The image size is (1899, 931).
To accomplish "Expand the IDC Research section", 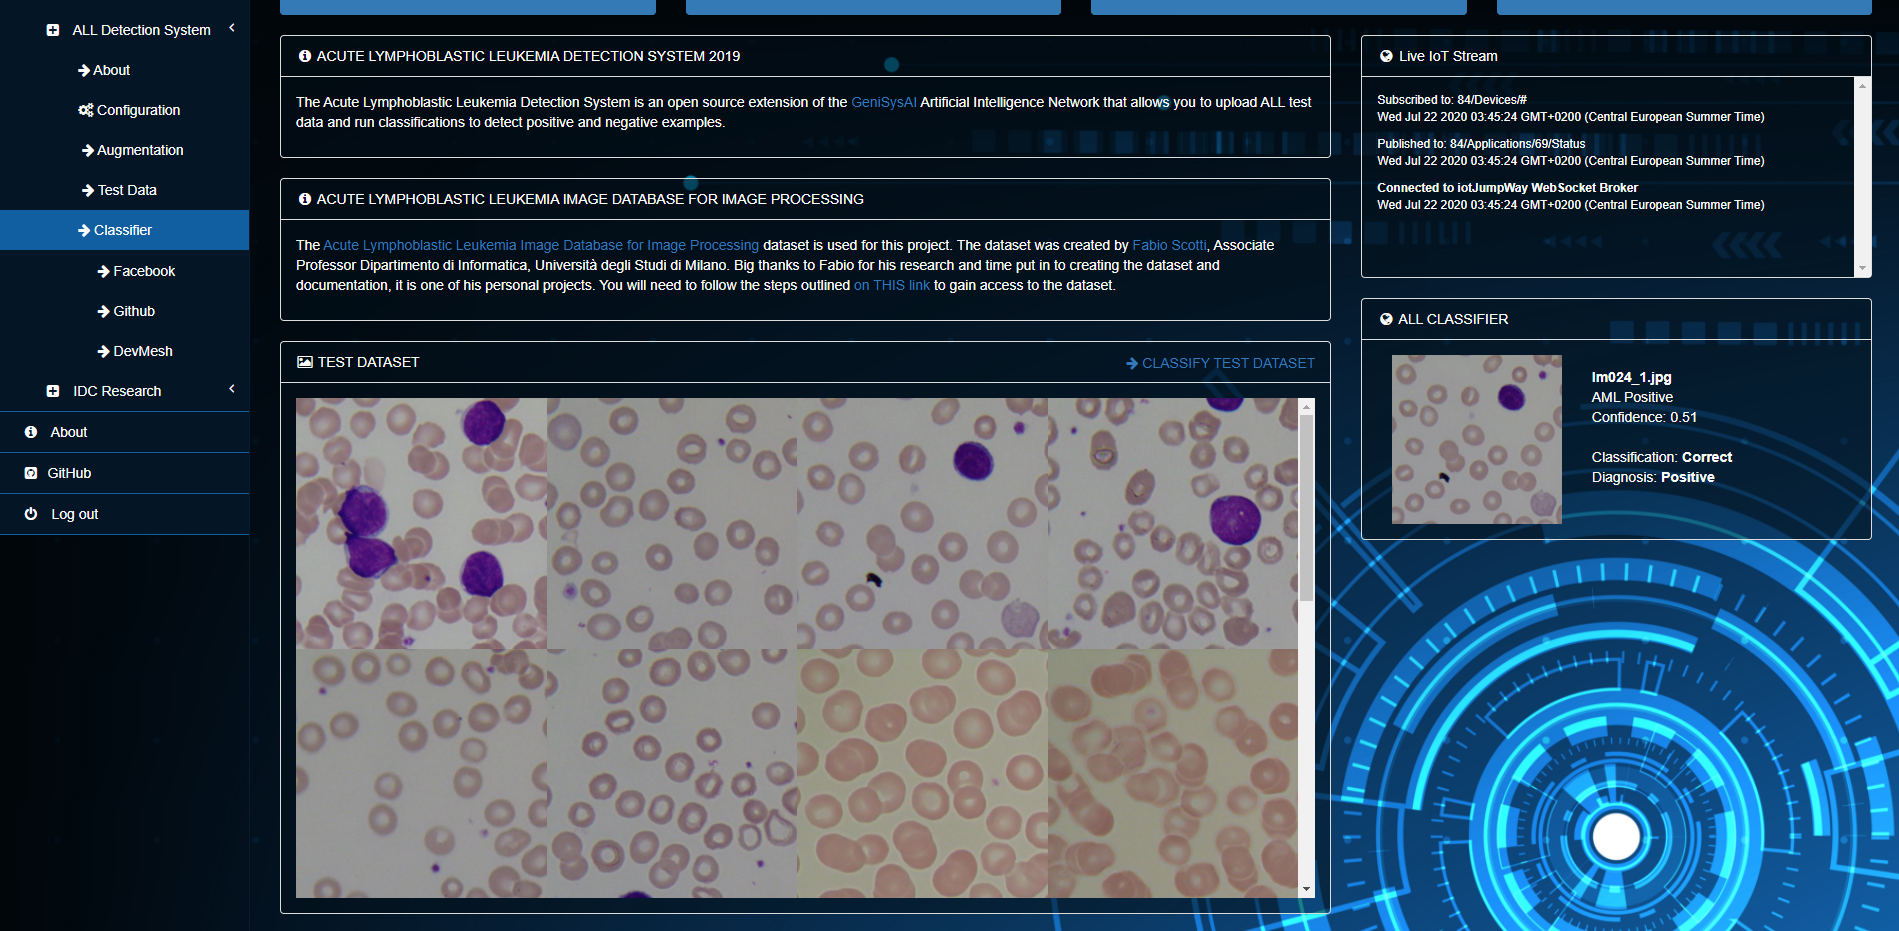I will pyautogui.click(x=117, y=391).
